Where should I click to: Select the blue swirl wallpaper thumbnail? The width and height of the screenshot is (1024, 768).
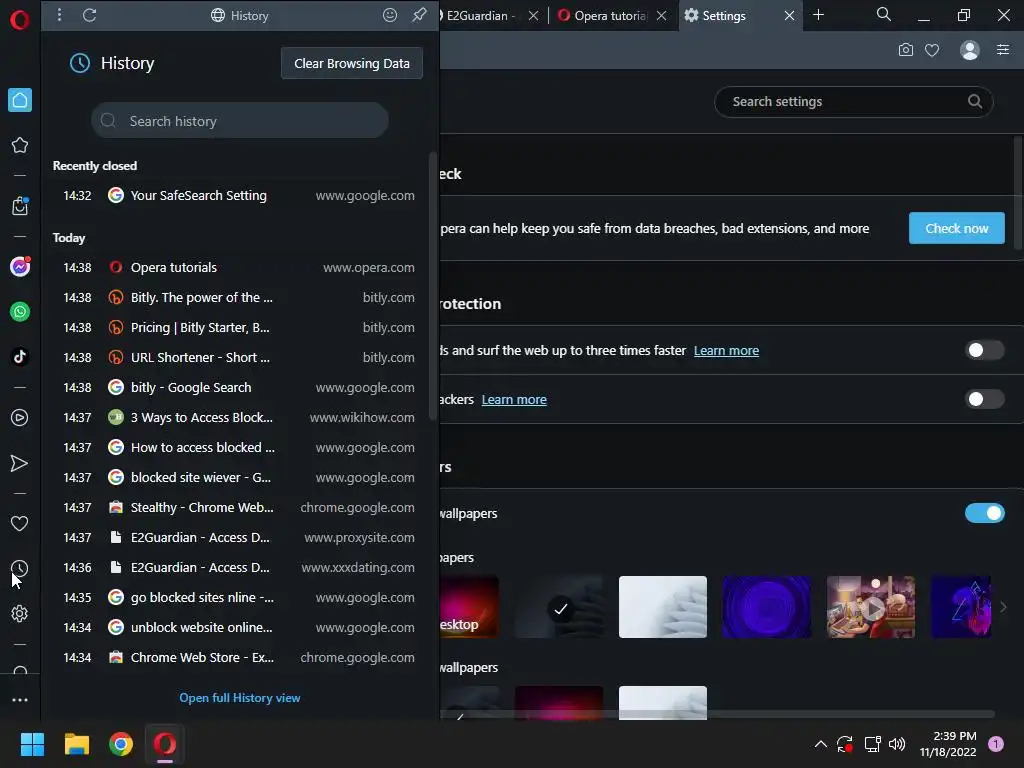(767, 607)
